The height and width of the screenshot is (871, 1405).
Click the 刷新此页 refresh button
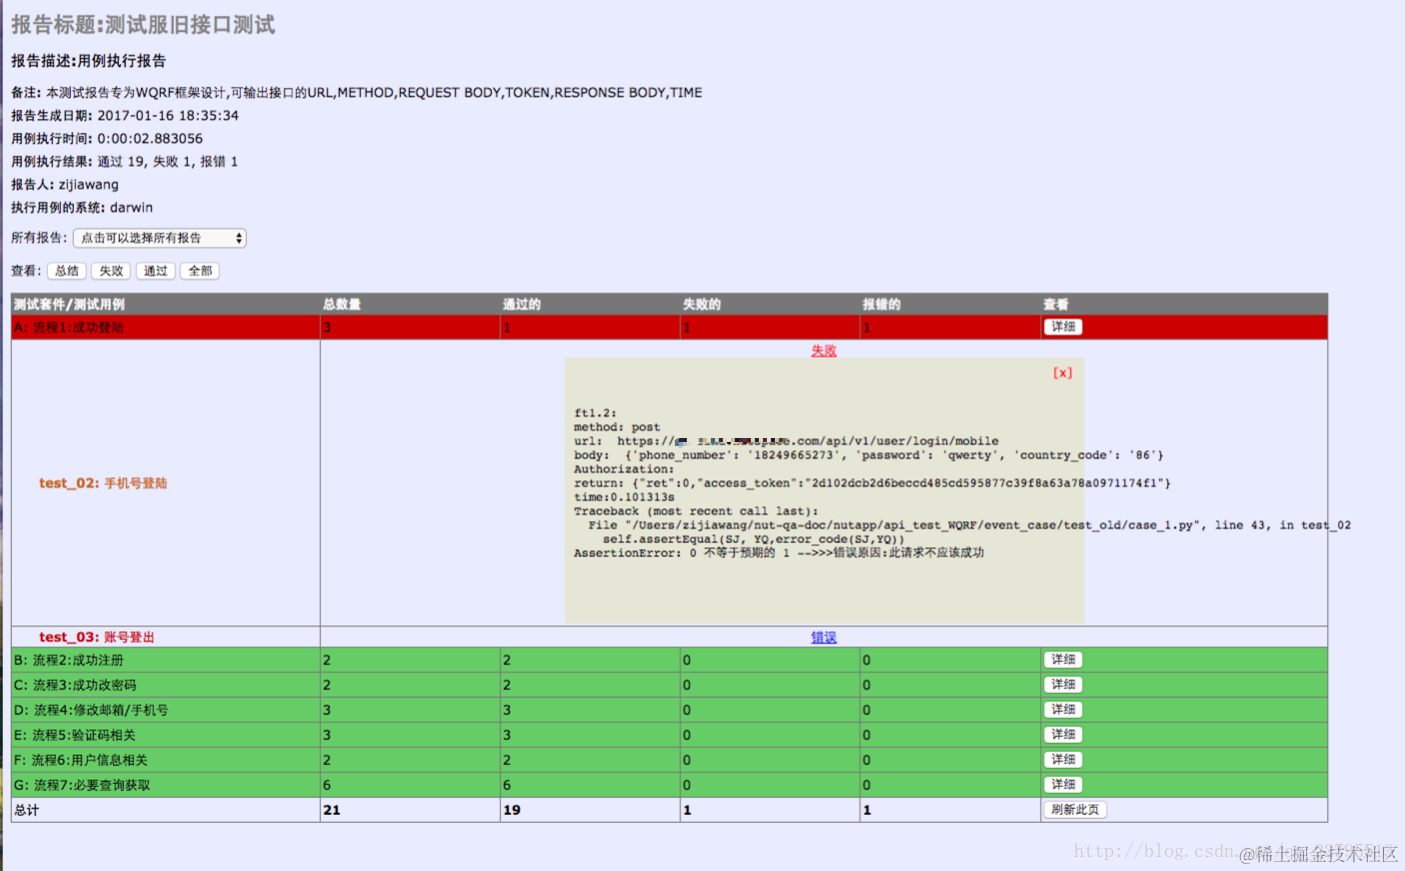(1075, 810)
